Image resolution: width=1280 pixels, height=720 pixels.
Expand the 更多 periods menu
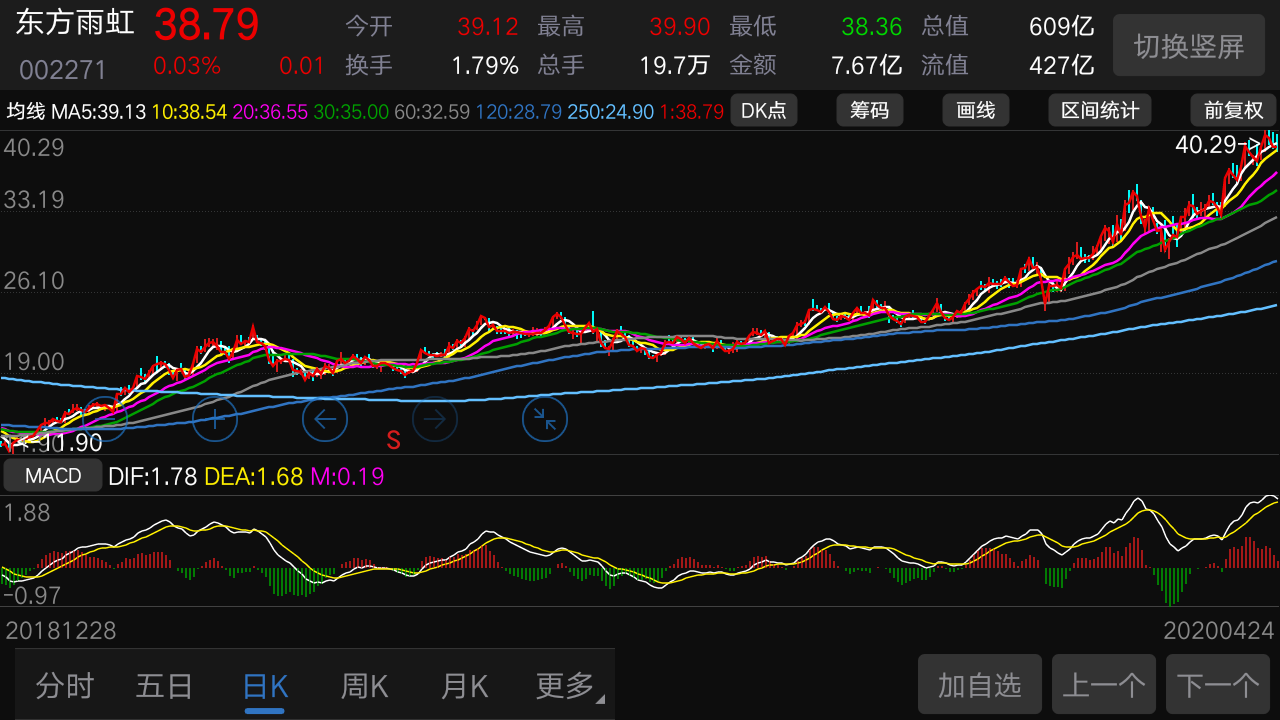(x=570, y=686)
